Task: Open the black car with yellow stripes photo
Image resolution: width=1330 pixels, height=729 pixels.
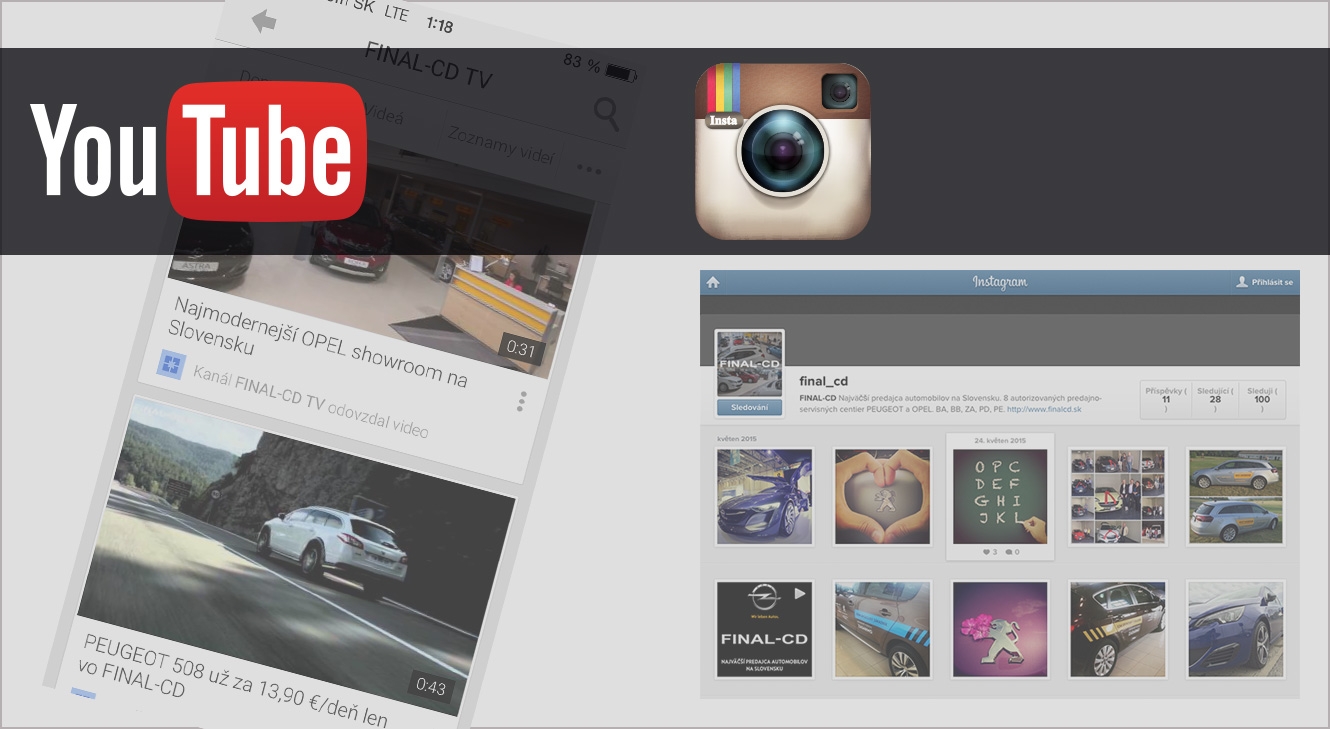Action: click(x=1118, y=629)
